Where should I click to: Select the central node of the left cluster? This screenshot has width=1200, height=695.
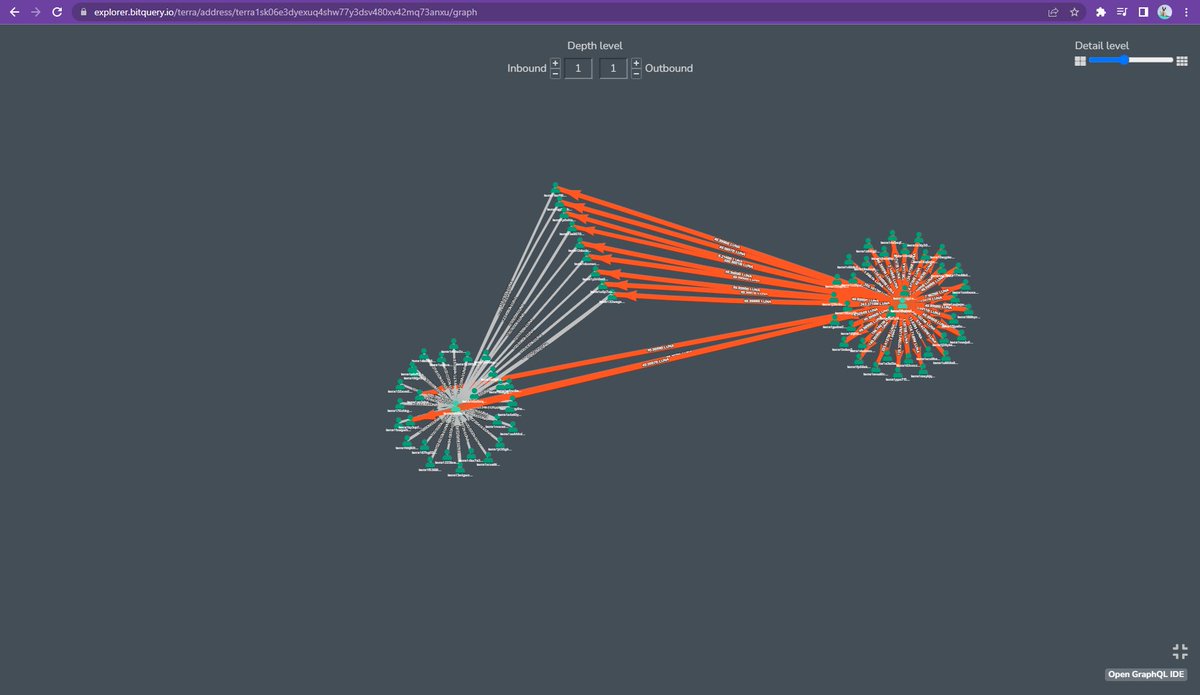coord(456,405)
